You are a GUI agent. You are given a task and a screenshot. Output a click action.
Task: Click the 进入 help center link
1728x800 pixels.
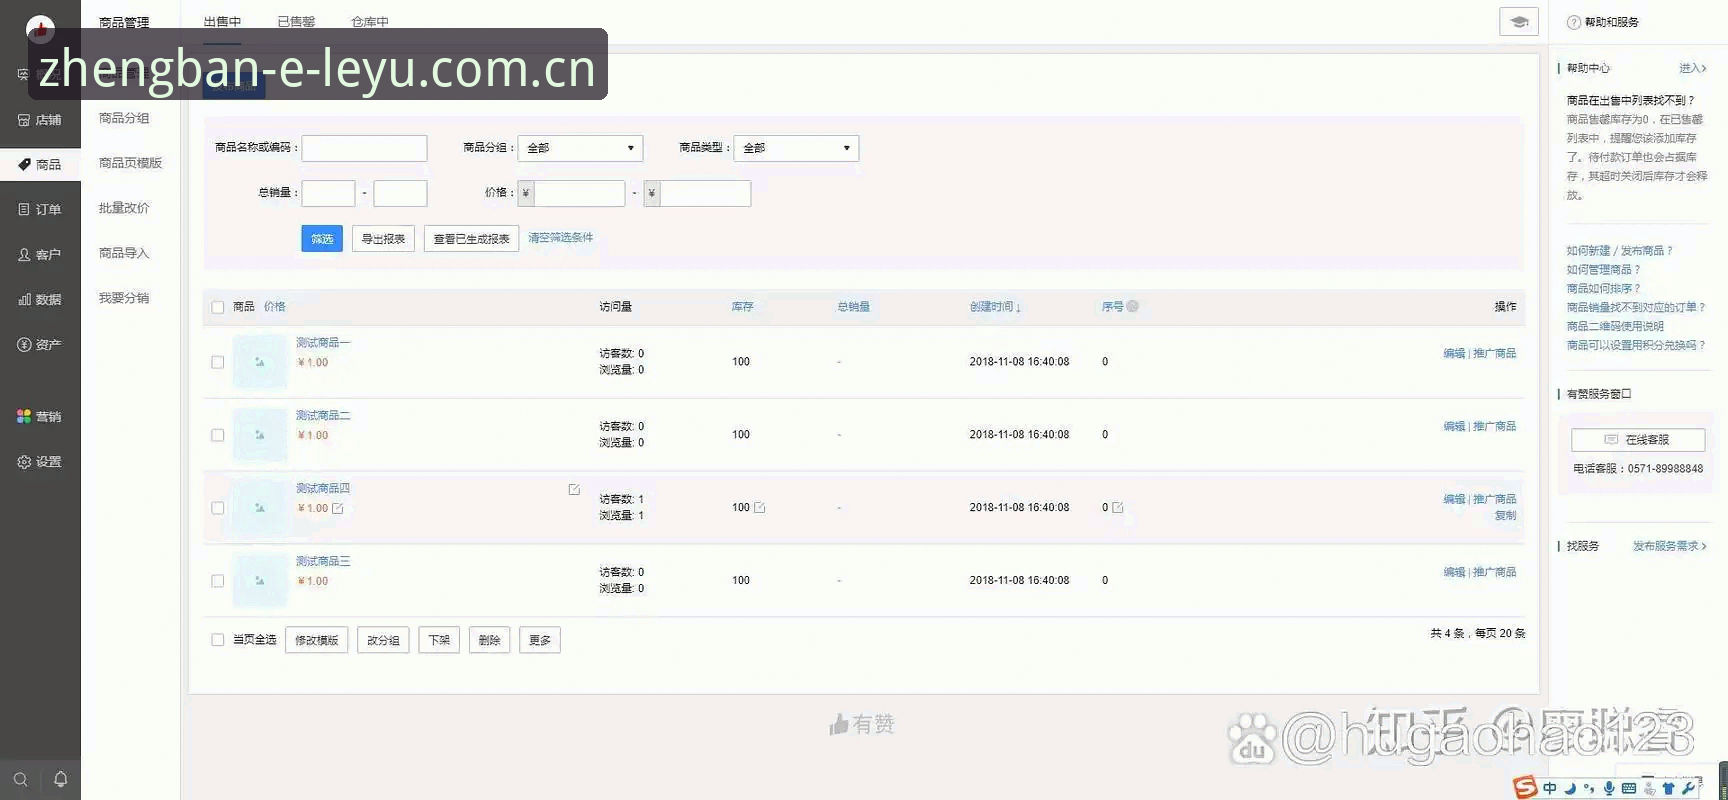(1692, 68)
